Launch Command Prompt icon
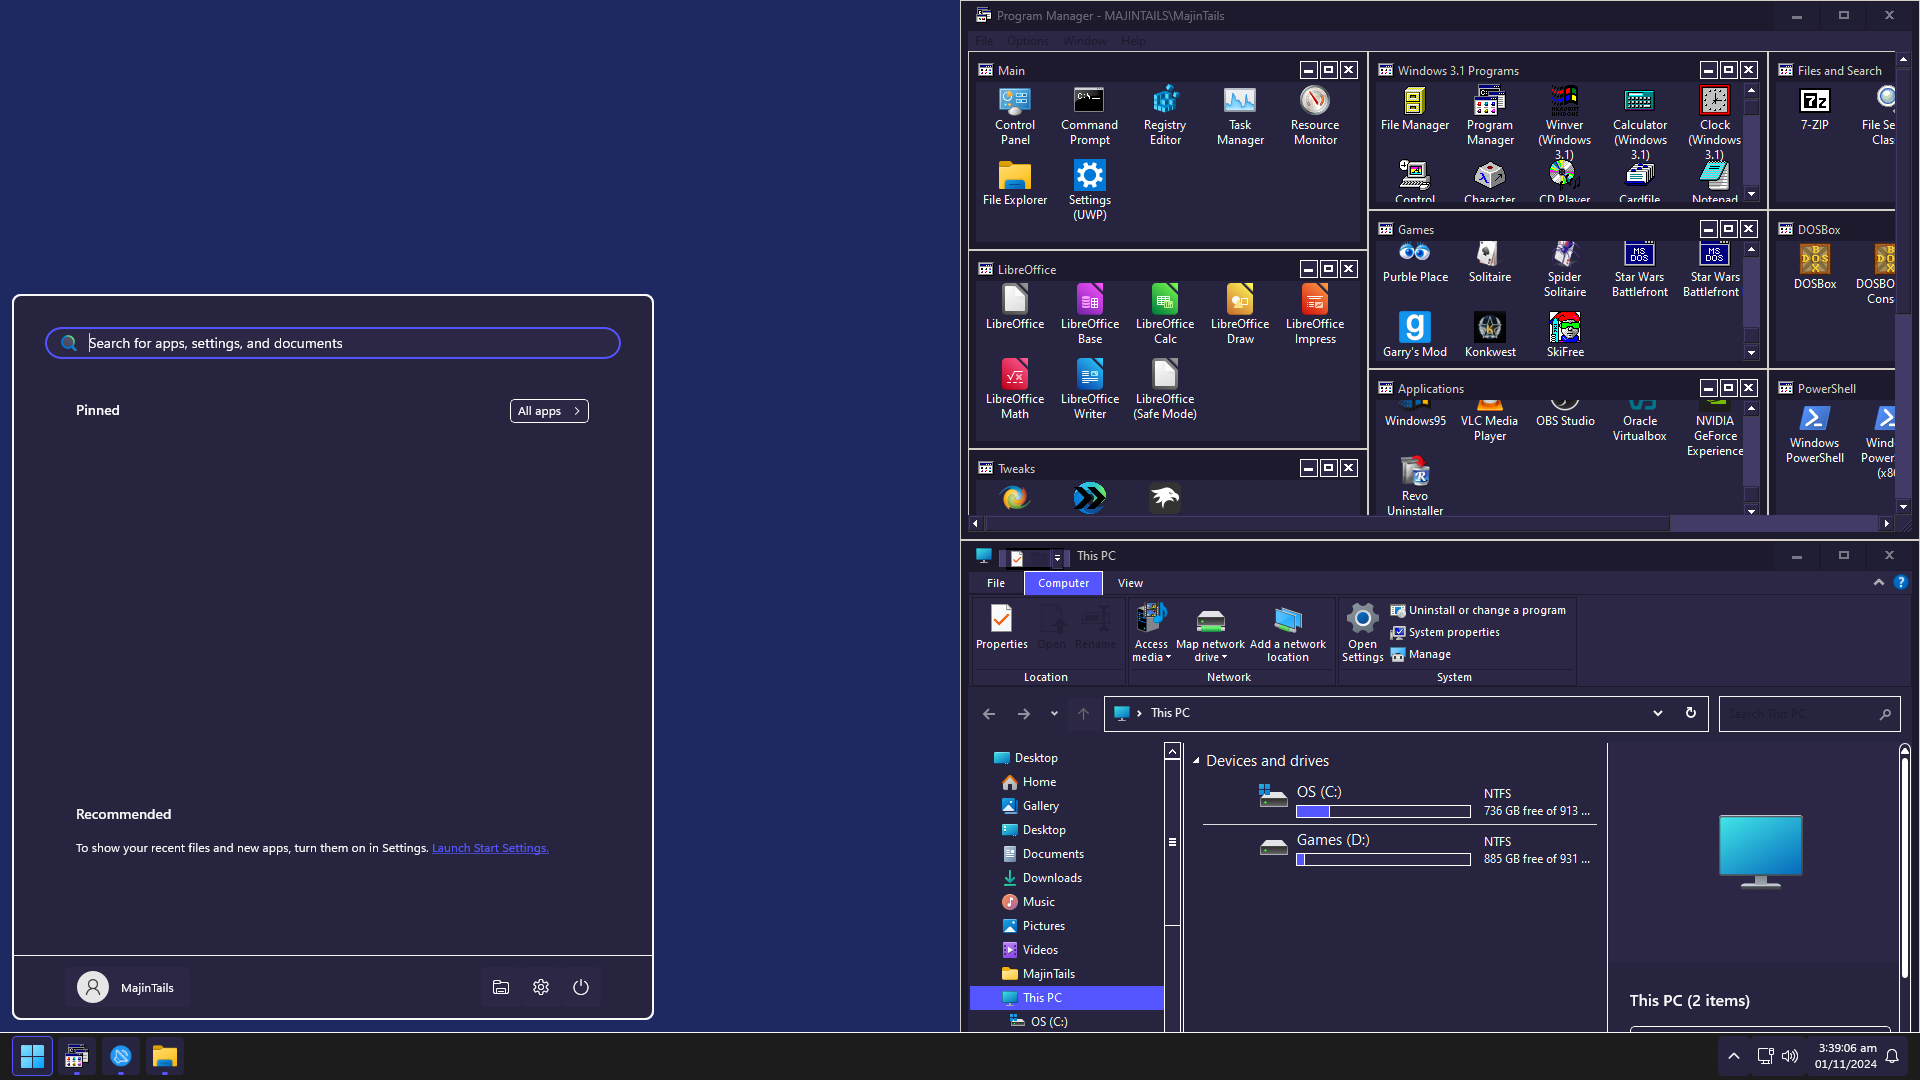Image resolution: width=1920 pixels, height=1080 pixels. tap(1089, 116)
